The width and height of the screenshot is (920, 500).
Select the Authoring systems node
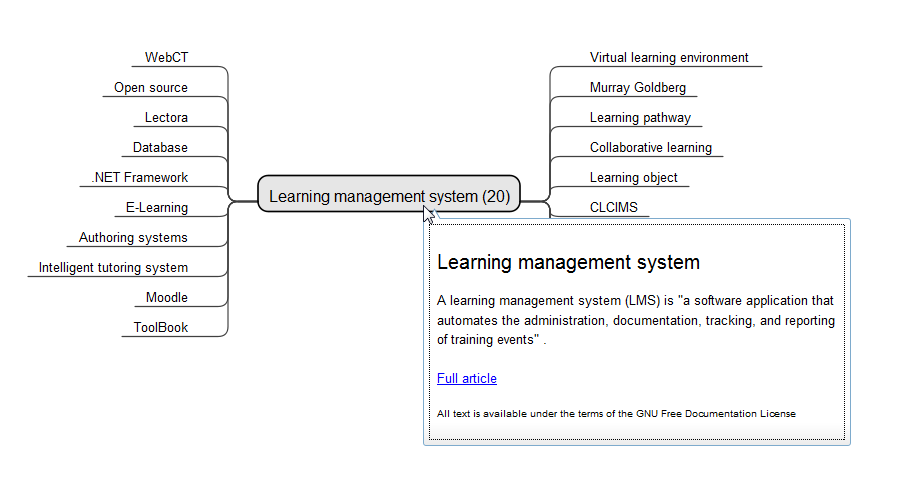coord(133,237)
